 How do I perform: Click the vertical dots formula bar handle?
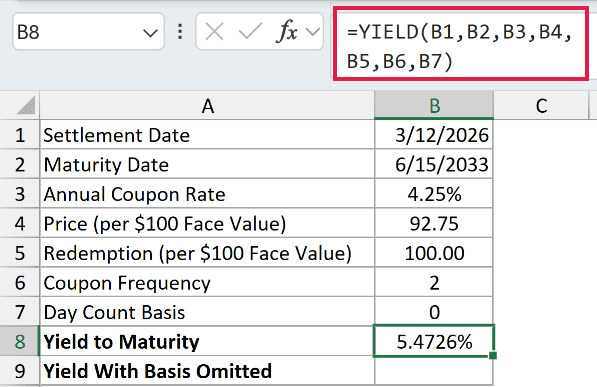(x=180, y=32)
